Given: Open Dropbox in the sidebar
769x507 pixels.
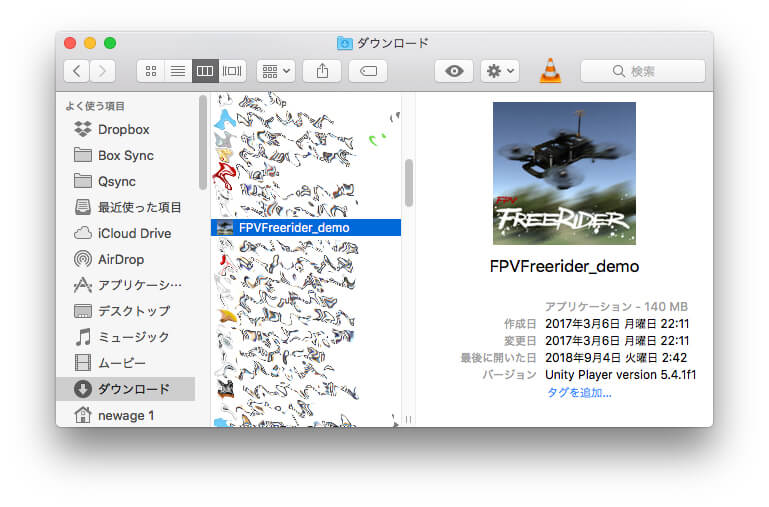Looking at the screenshot, I should click(123, 129).
